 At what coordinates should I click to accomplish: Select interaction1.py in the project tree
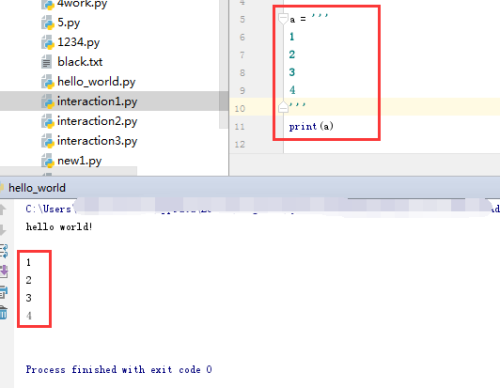point(97,101)
